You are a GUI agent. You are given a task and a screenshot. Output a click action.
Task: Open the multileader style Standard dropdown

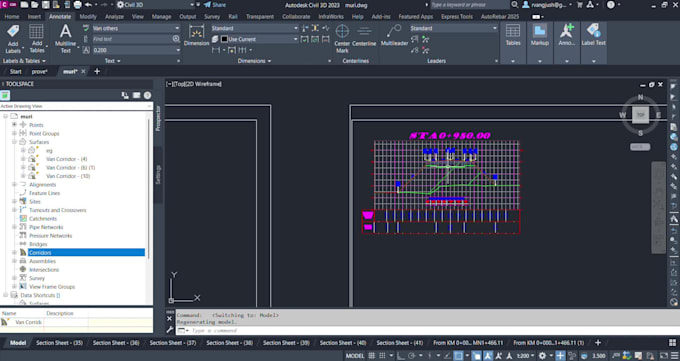[494, 28]
